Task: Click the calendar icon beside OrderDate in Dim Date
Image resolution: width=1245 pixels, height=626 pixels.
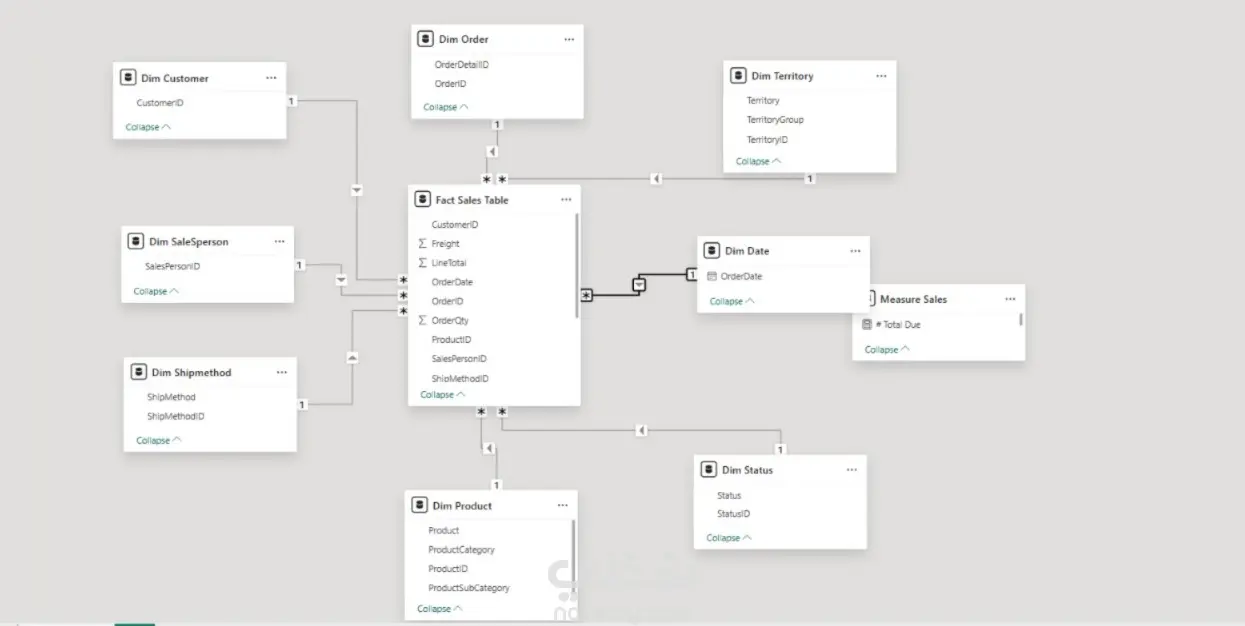Action: 712,277
